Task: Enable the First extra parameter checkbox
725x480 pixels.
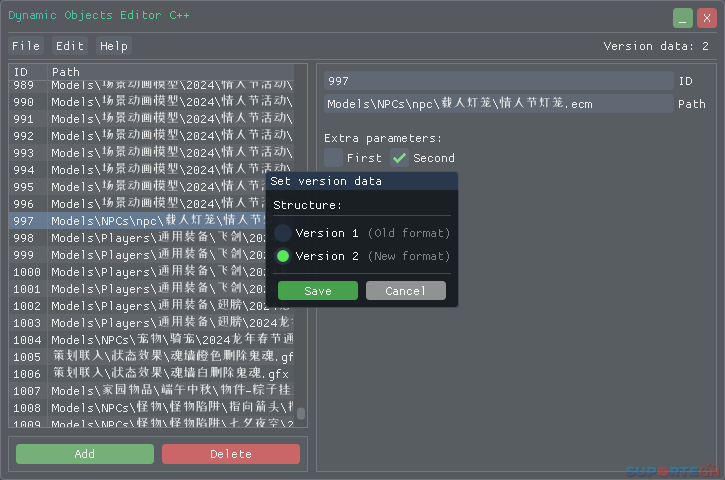Action: point(333,158)
